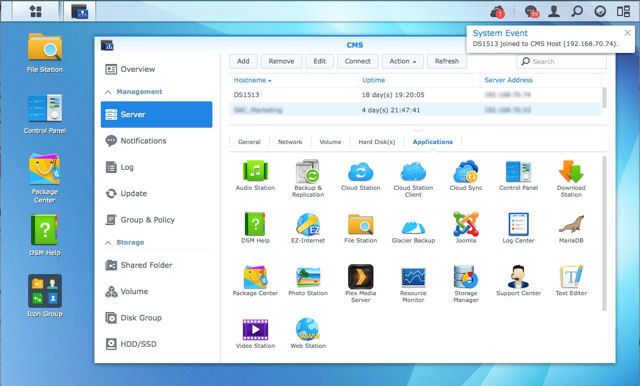This screenshot has height=386, width=640.
Task: Open the Photo Station icon
Action: [308, 277]
